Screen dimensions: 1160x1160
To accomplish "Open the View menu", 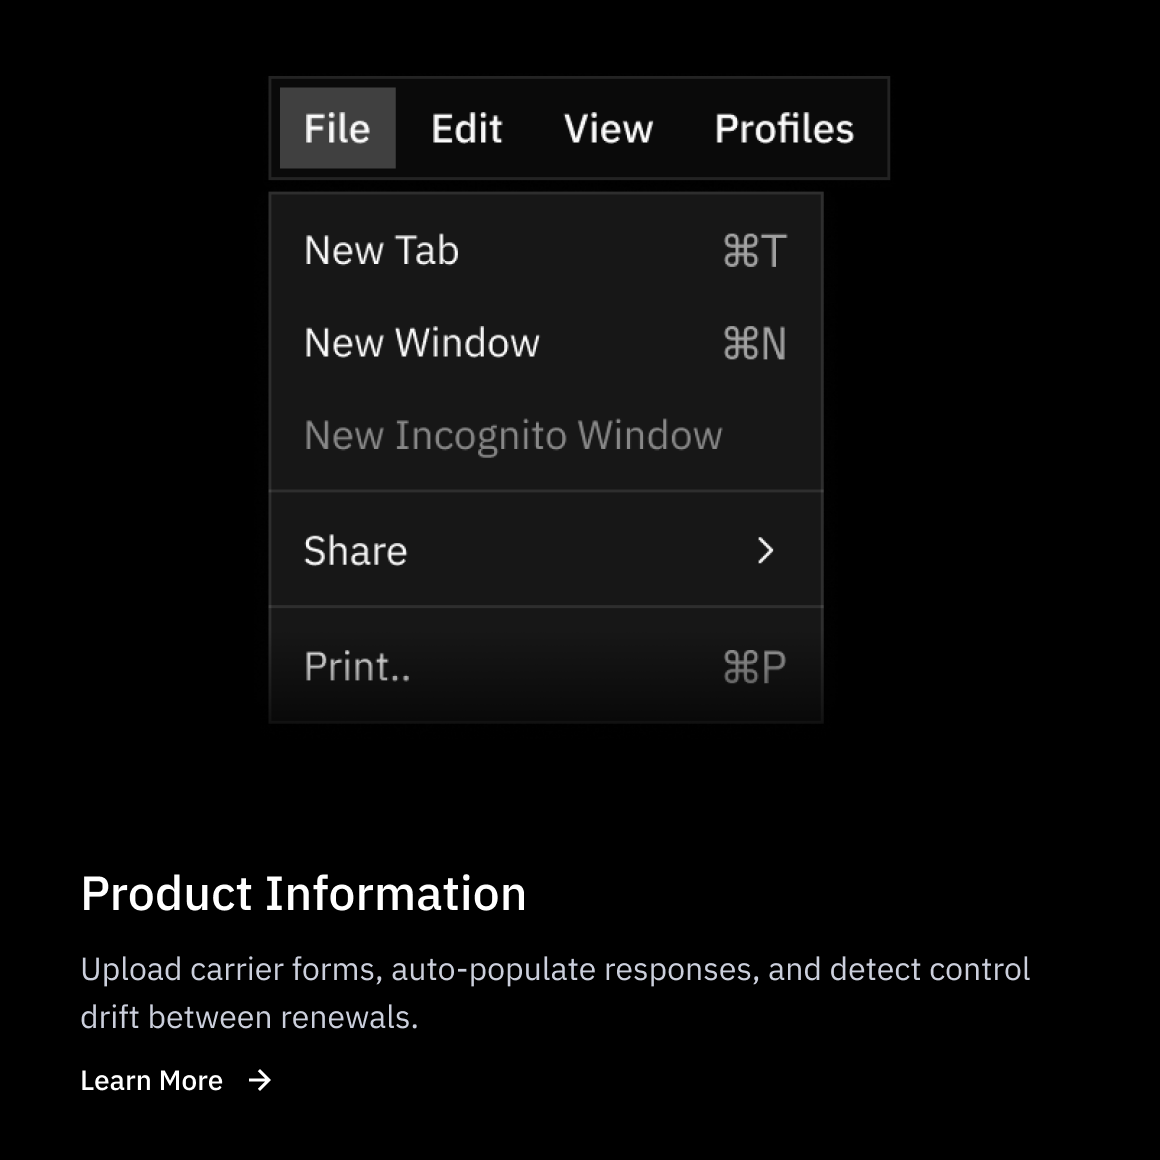I will tap(608, 129).
